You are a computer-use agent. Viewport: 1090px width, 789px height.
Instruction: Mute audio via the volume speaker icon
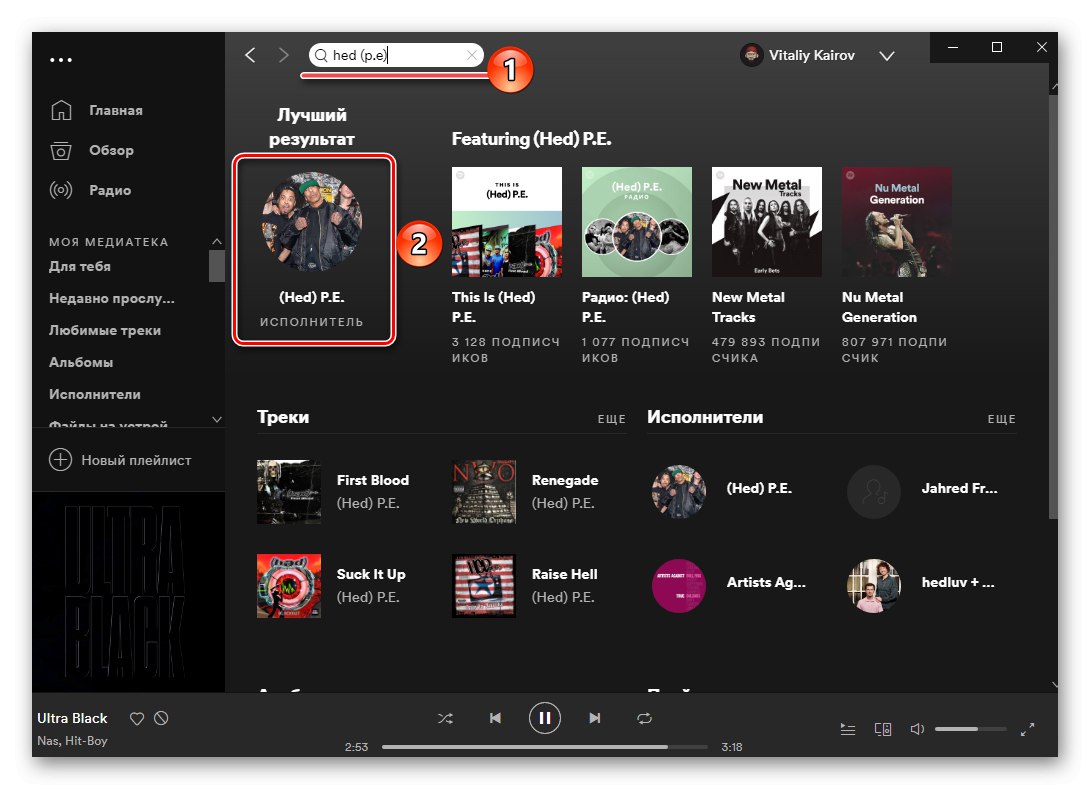pyautogui.click(x=917, y=729)
